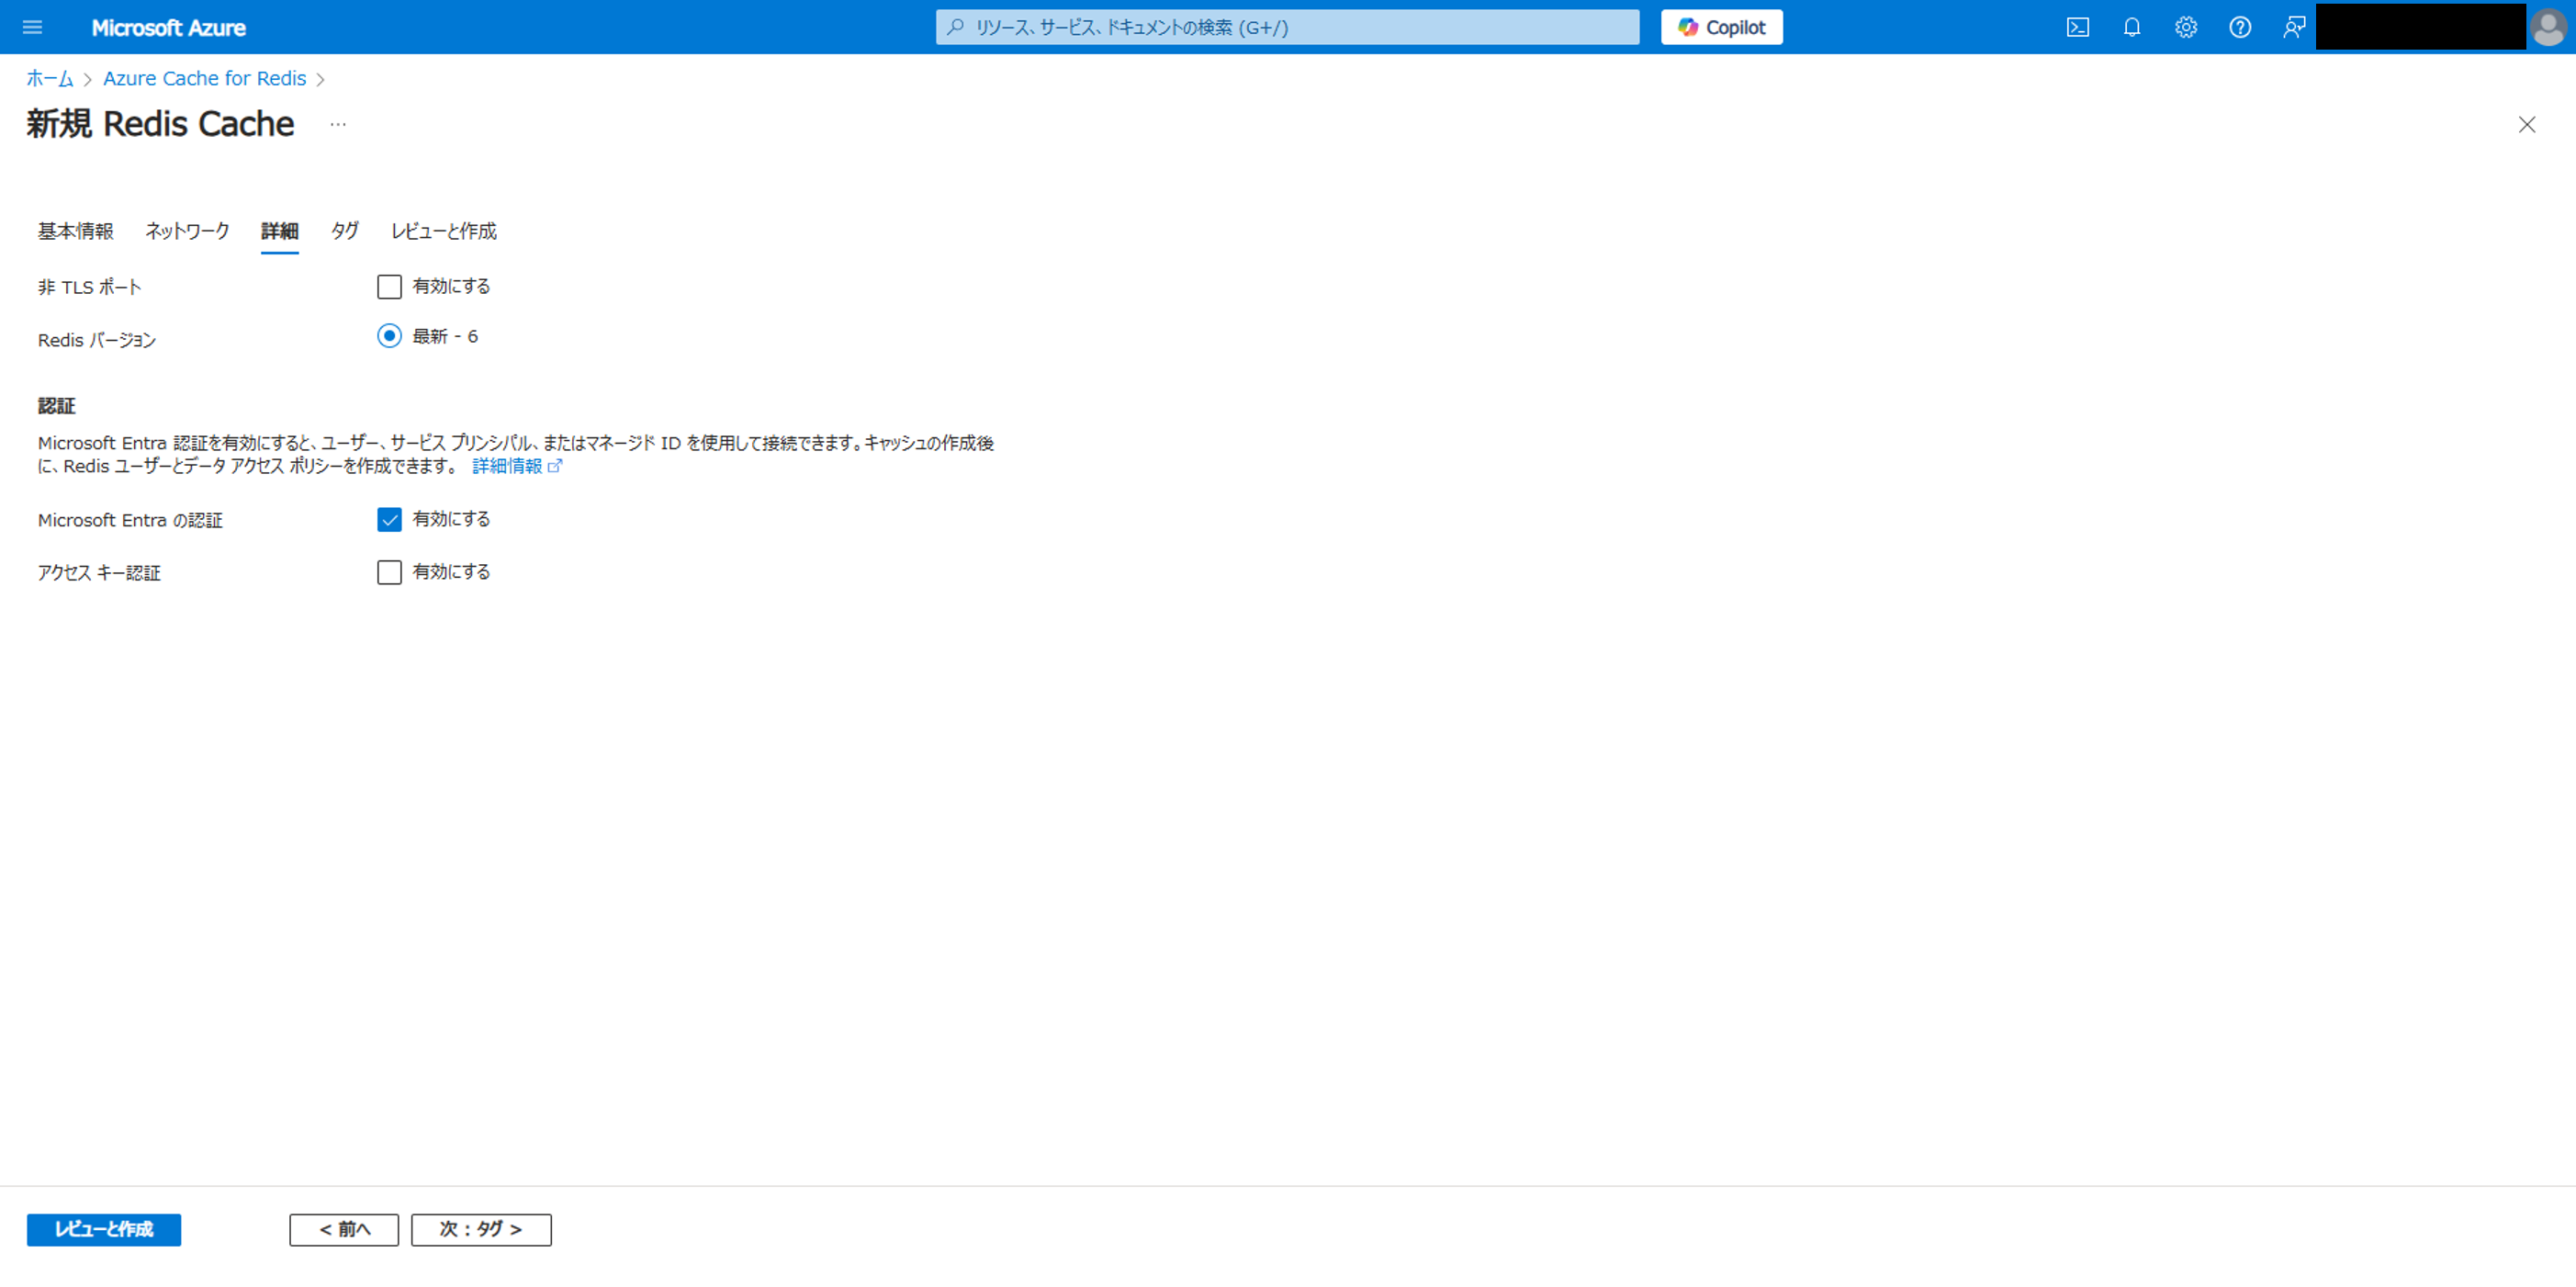Screen dimensions: 2576x1287
Task: Enable the アクセス キー認証 checkbox
Action: pos(389,572)
